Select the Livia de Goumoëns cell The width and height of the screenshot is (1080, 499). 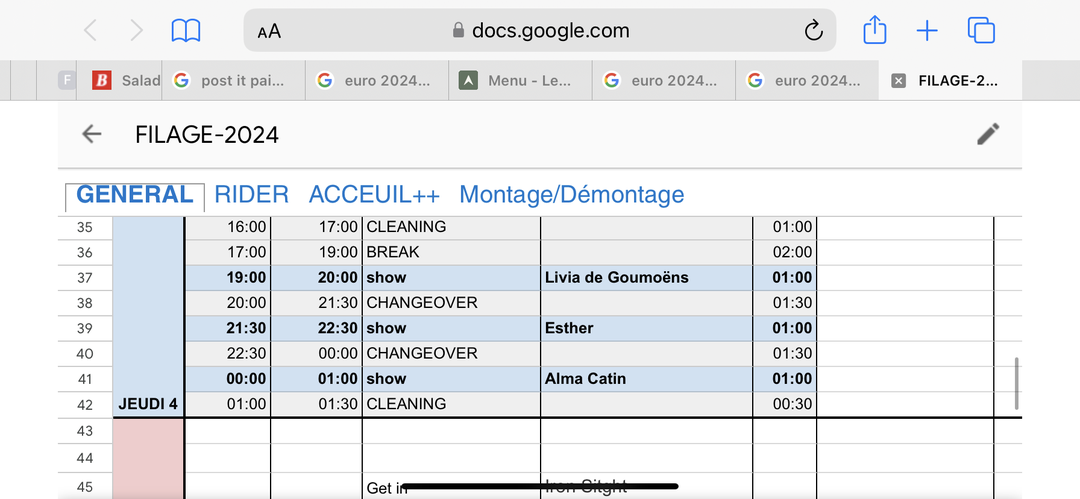click(x=646, y=277)
